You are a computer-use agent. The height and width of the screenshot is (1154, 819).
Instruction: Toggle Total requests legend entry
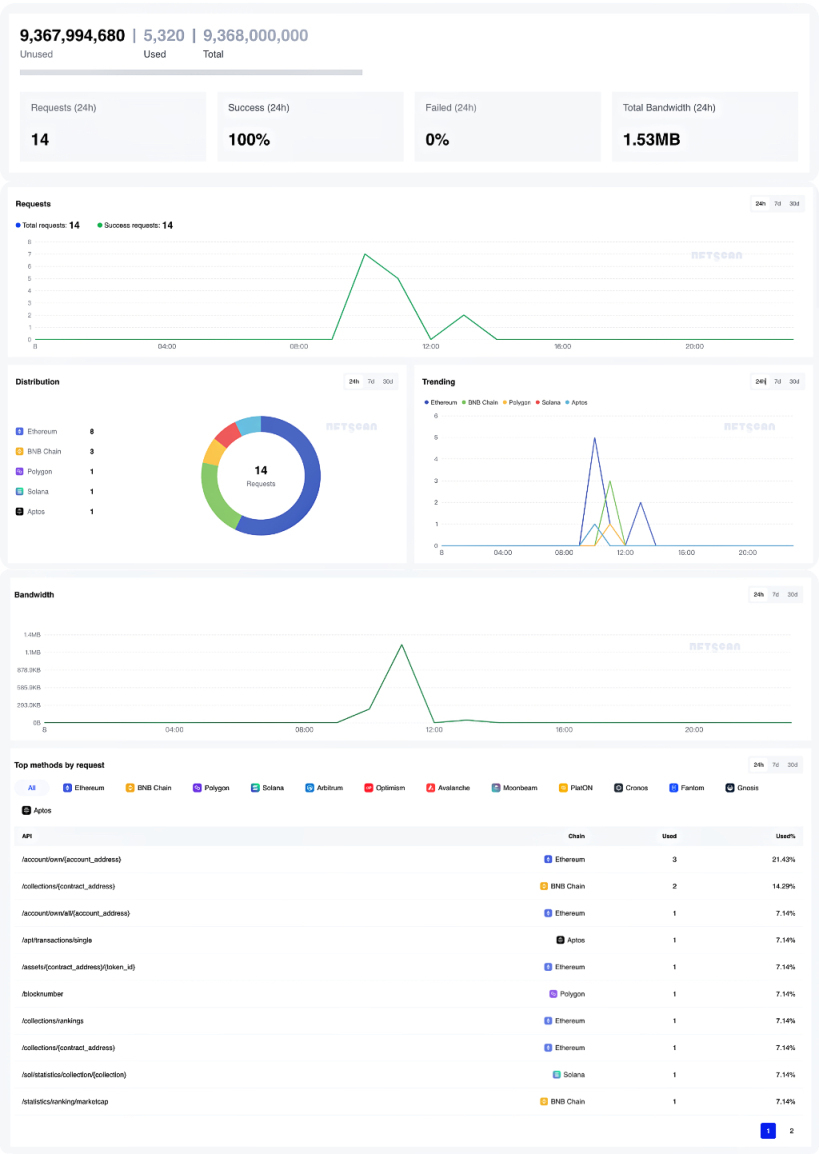click(x=48, y=225)
